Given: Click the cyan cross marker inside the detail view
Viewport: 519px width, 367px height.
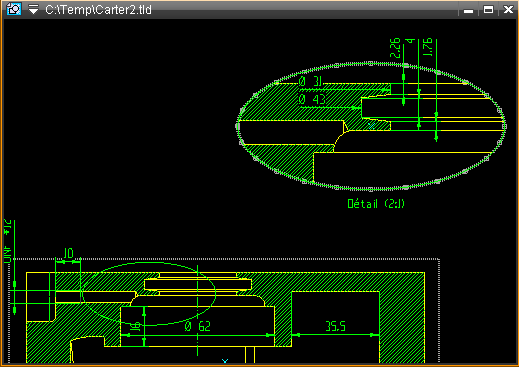Looking at the screenshot, I should pos(372,126).
